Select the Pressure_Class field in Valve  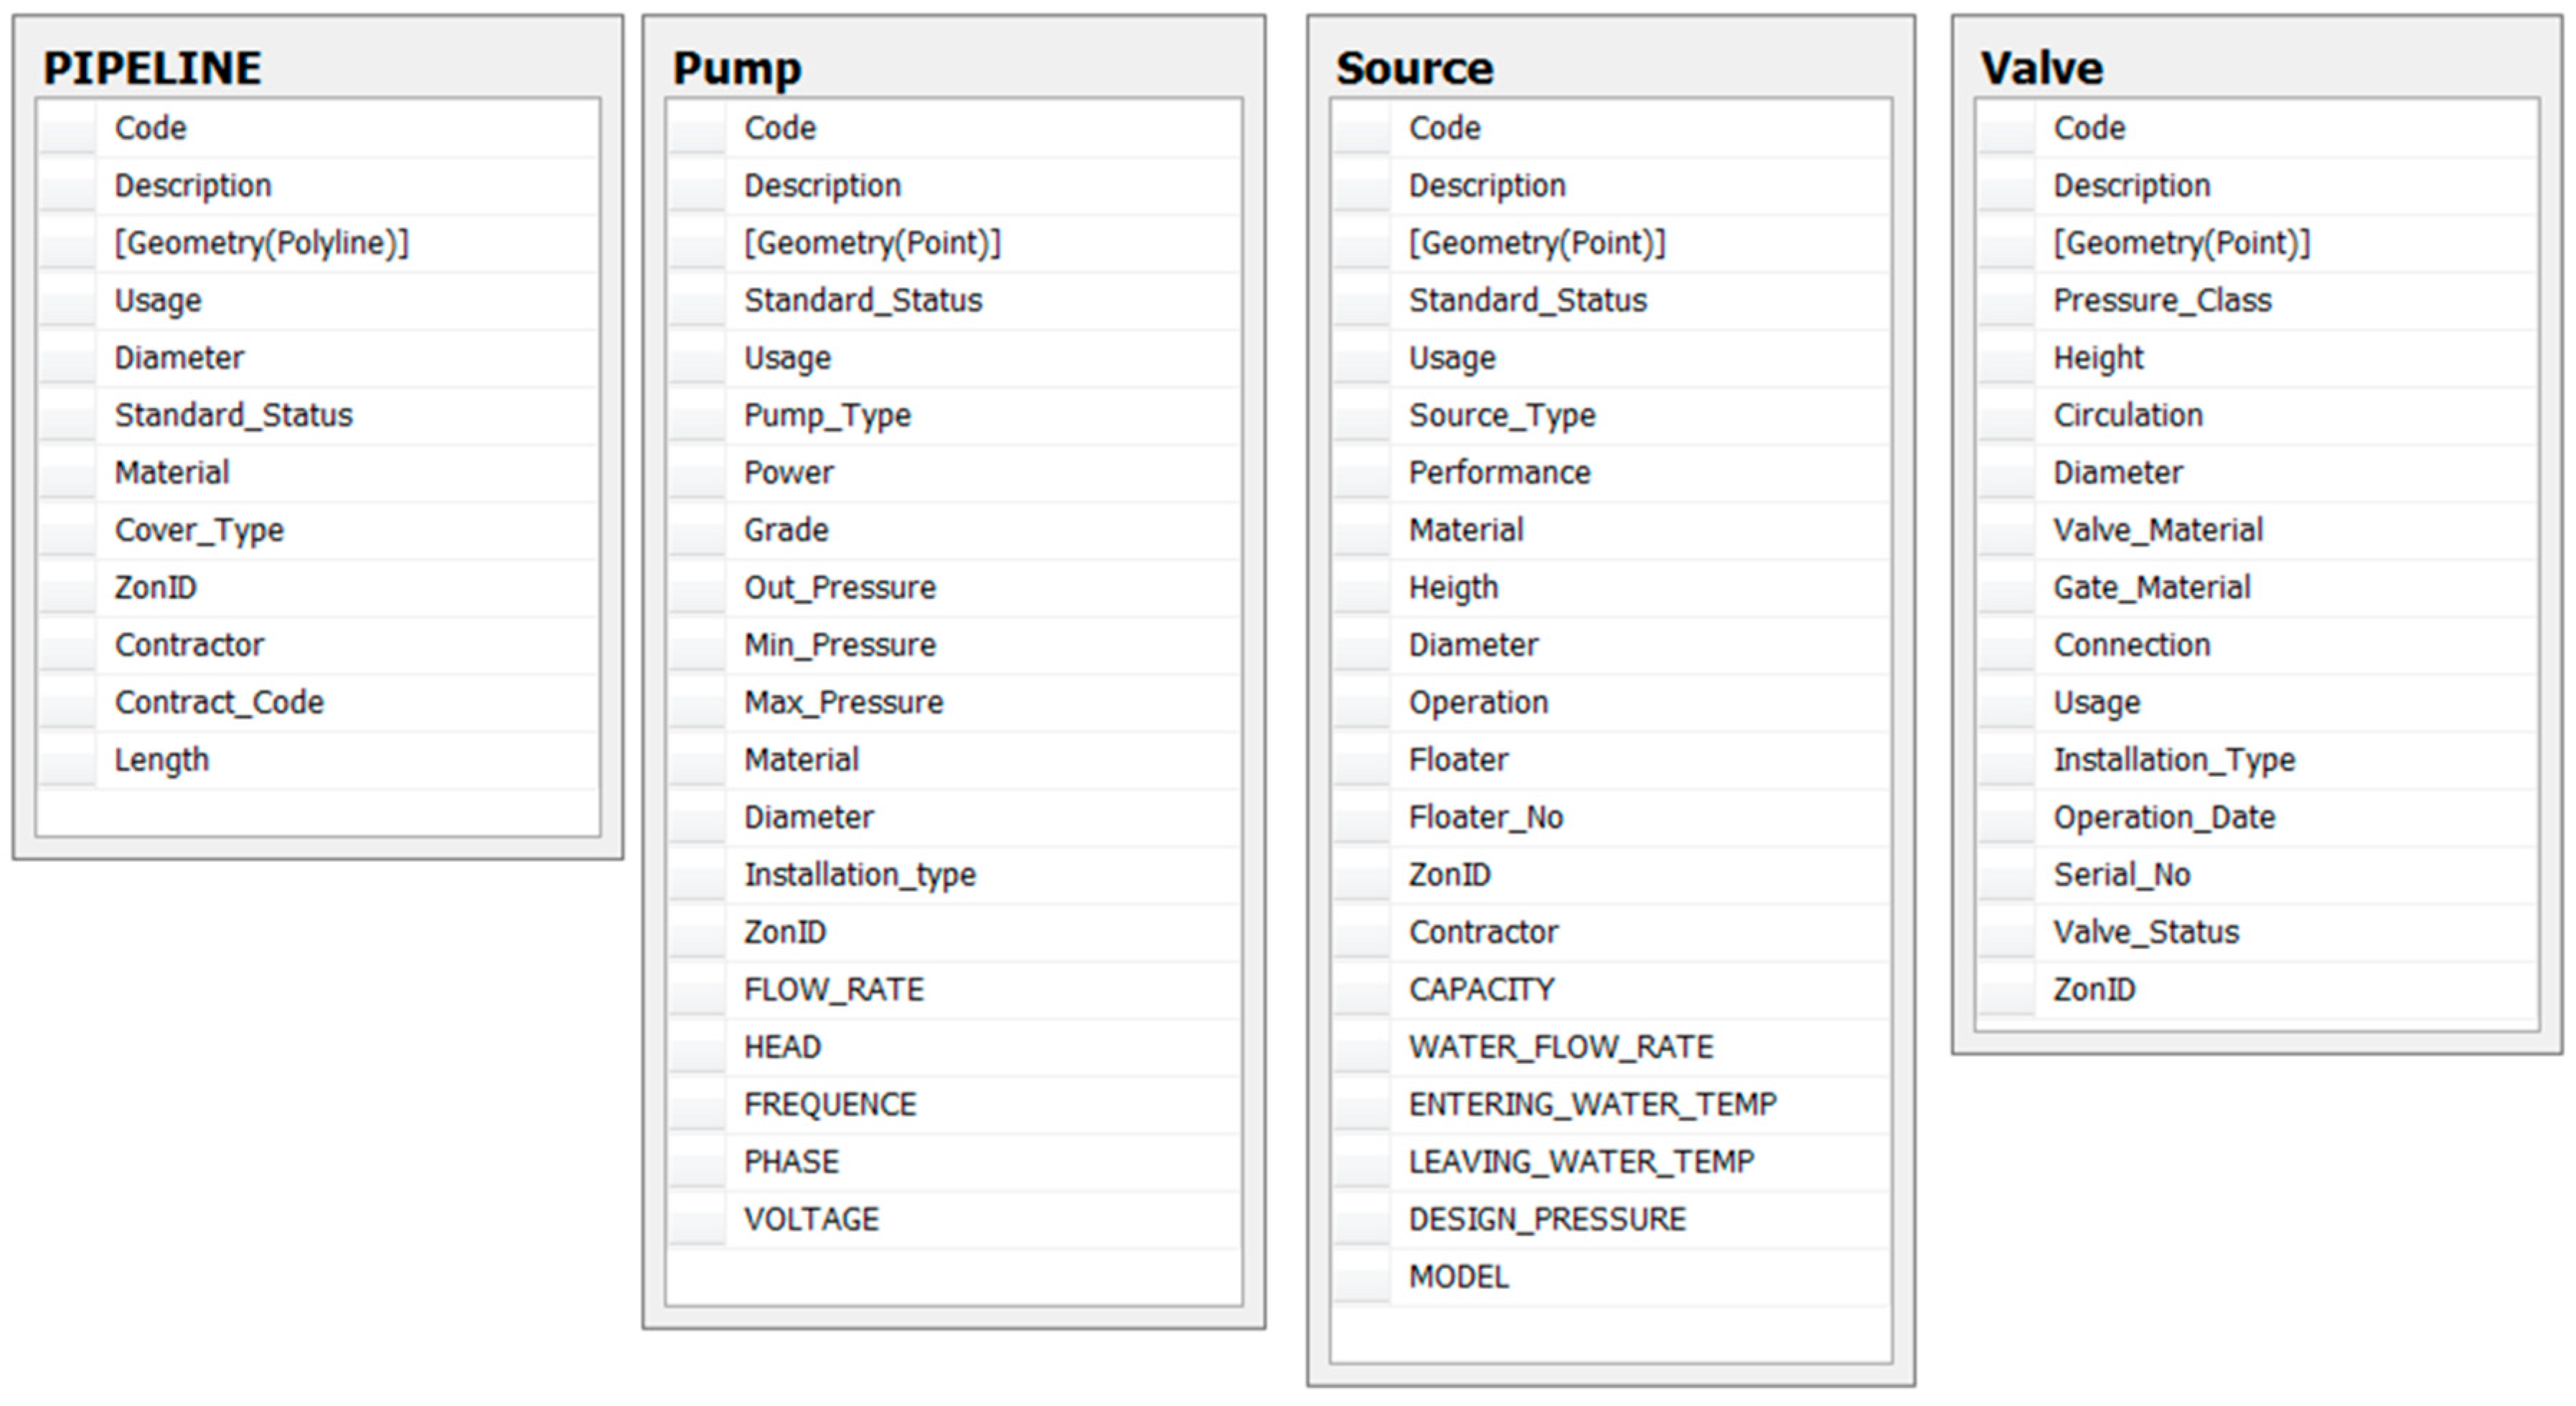2162,300
